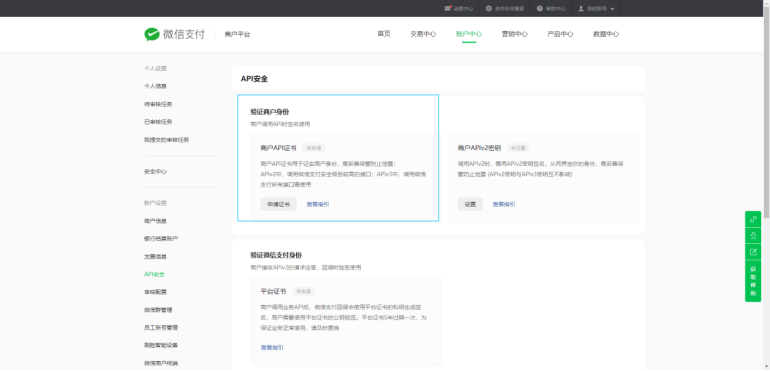Click the 验证商户身份 section heading

click(270, 112)
